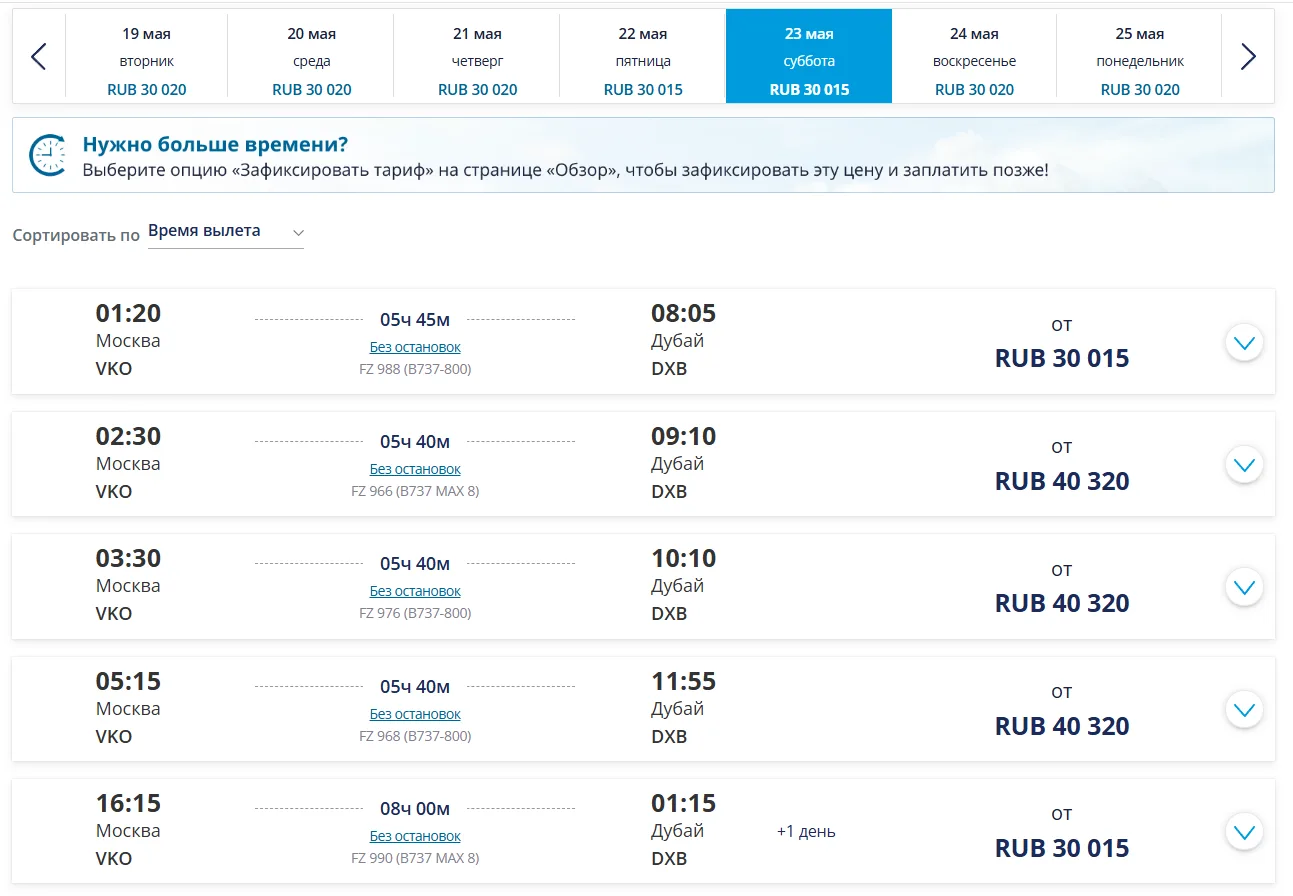Image resolution: width=1293 pixels, height=896 pixels.
Task: Open nonstop link for flight FZ 966
Action: (415, 469)
